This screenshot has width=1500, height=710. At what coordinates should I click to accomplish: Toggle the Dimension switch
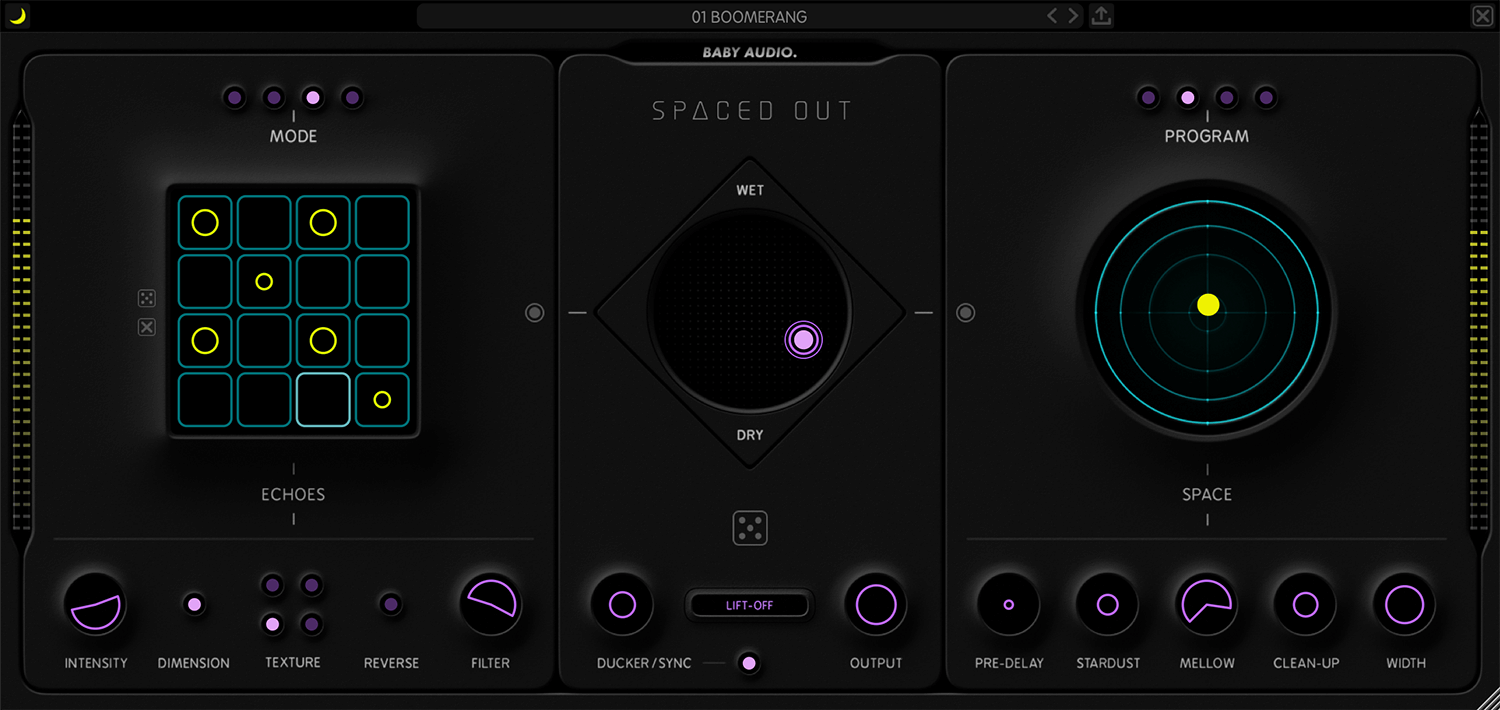[x=194, y=604]
